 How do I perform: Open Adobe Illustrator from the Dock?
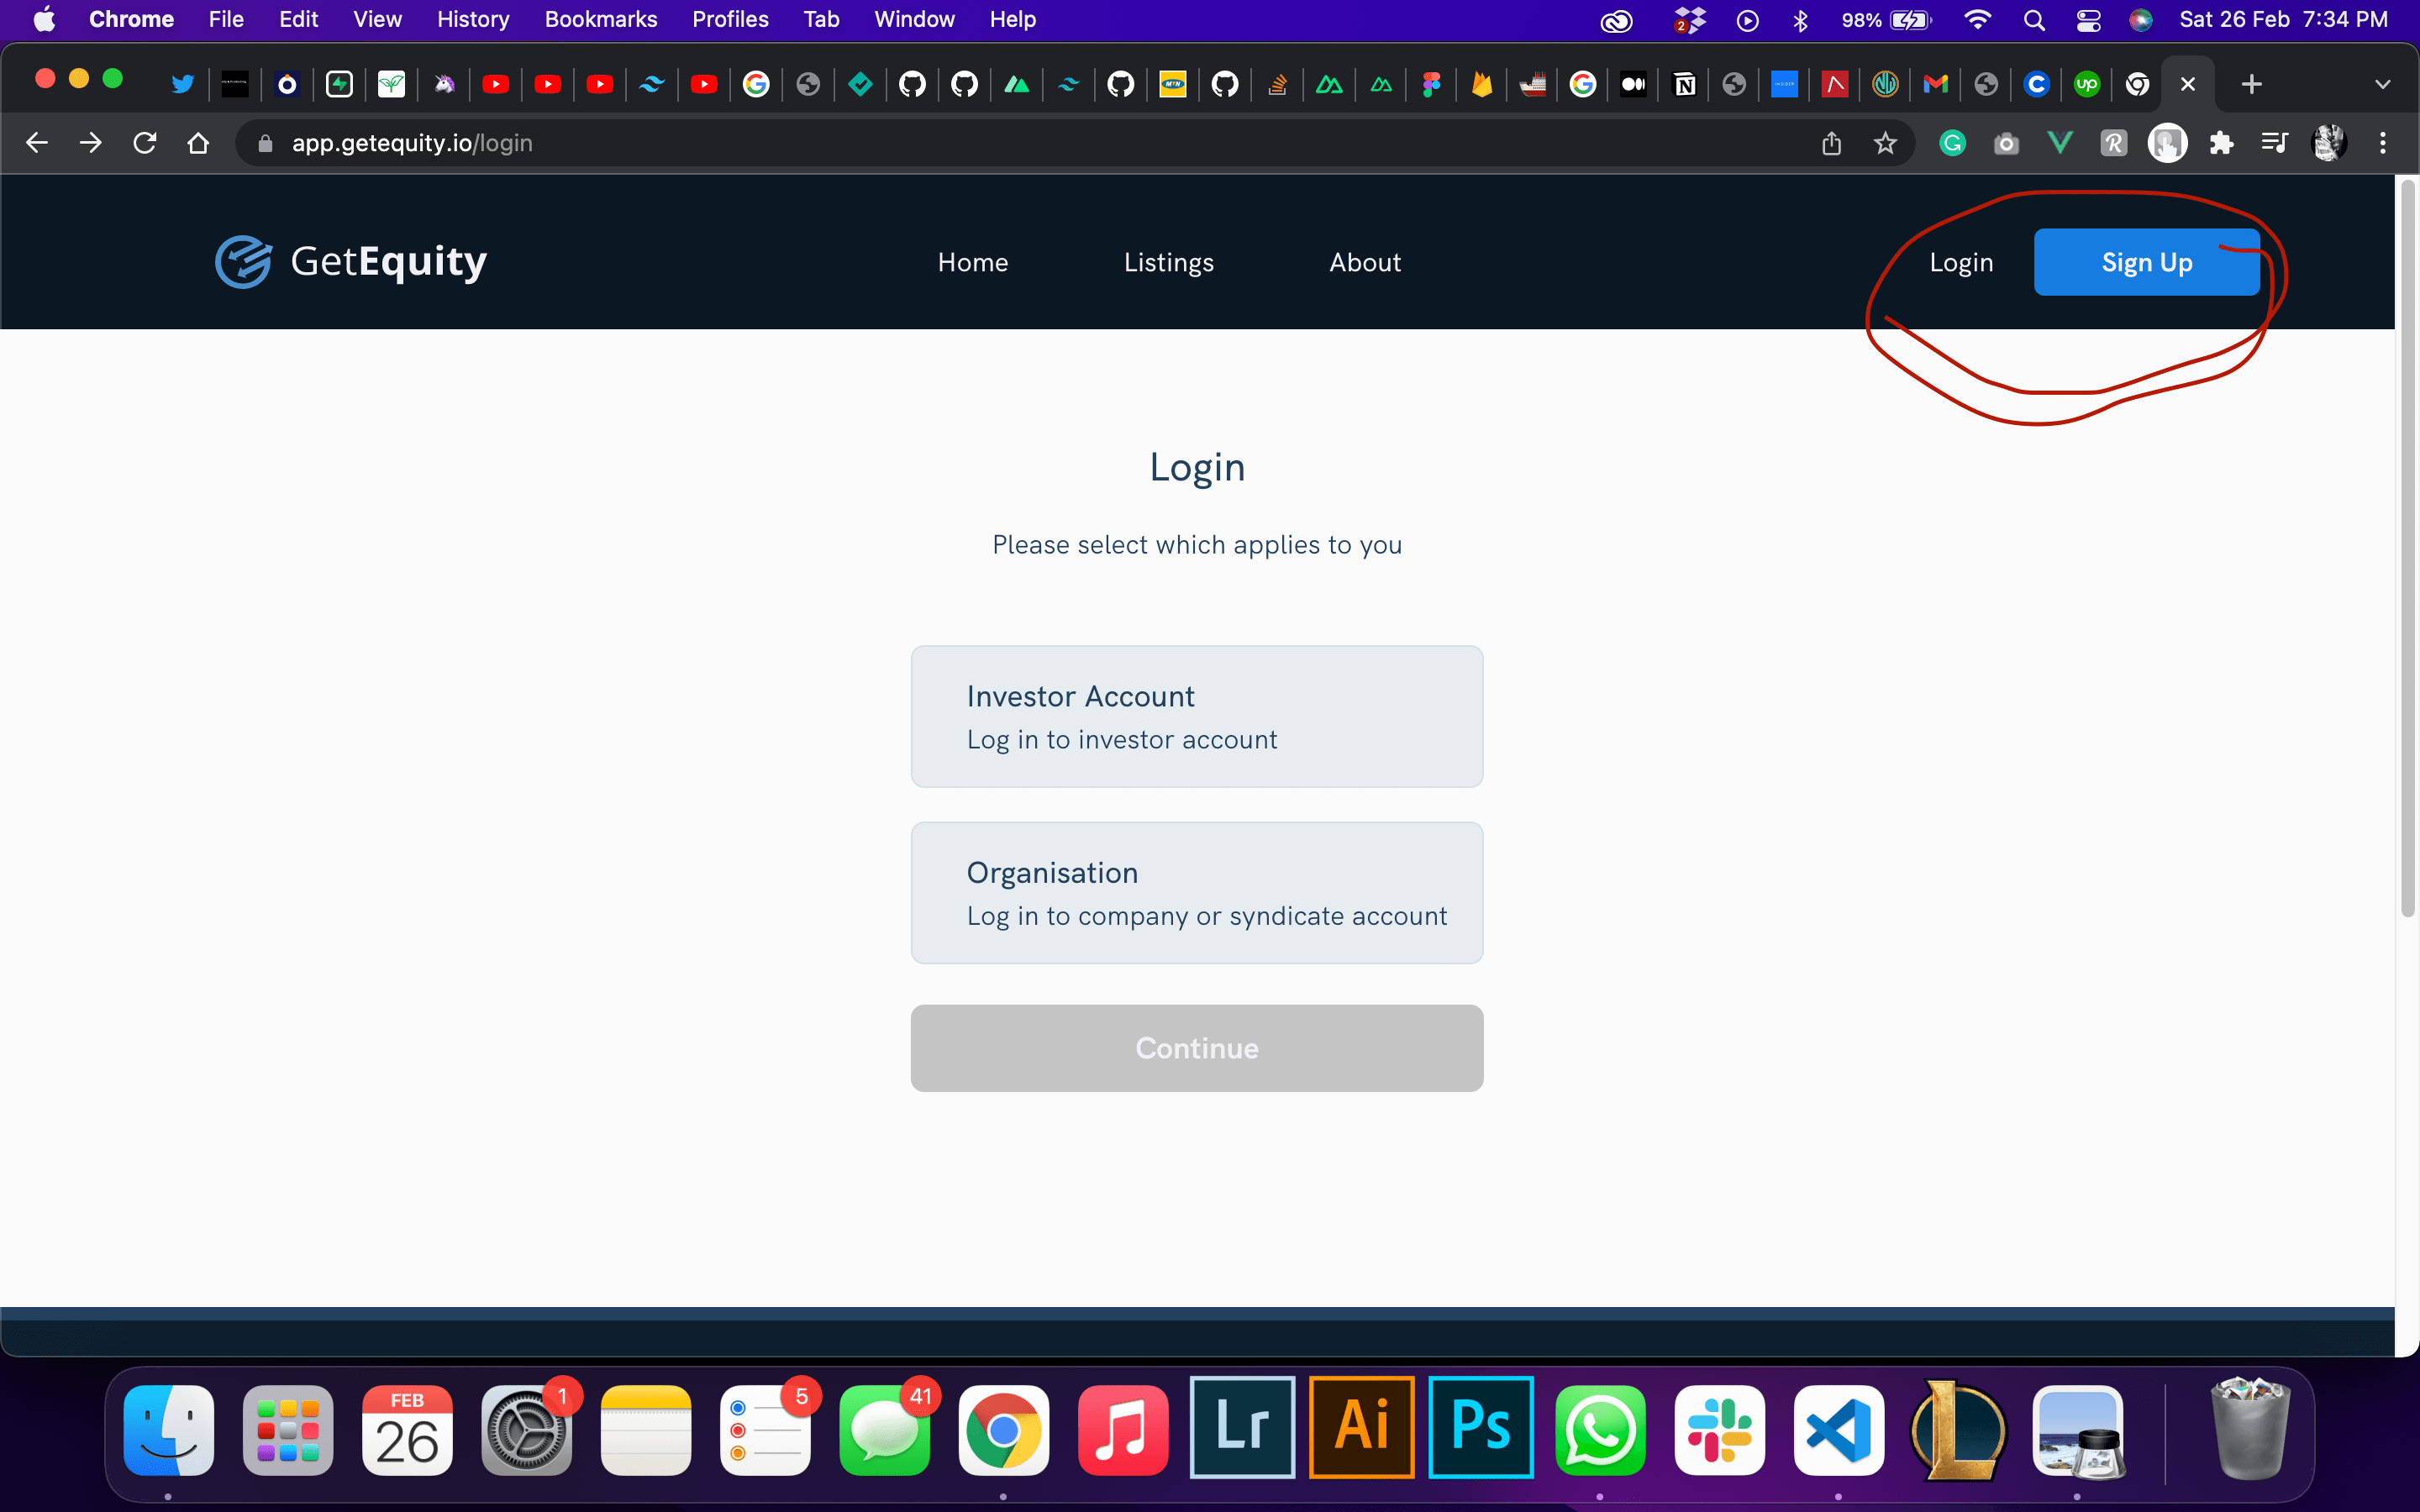tap(1361, 1426)
